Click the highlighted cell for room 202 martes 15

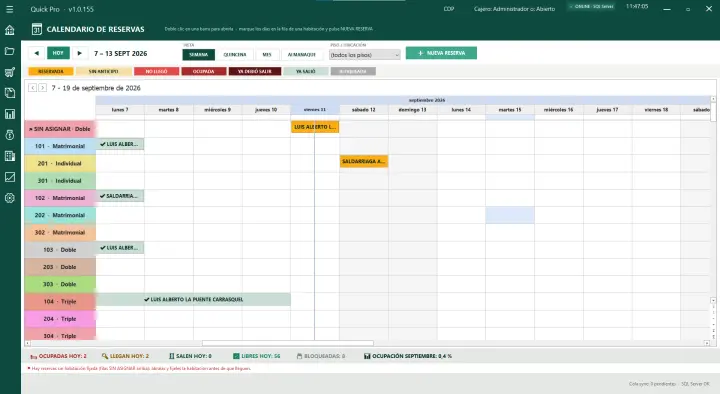click(x=510, y=215)
